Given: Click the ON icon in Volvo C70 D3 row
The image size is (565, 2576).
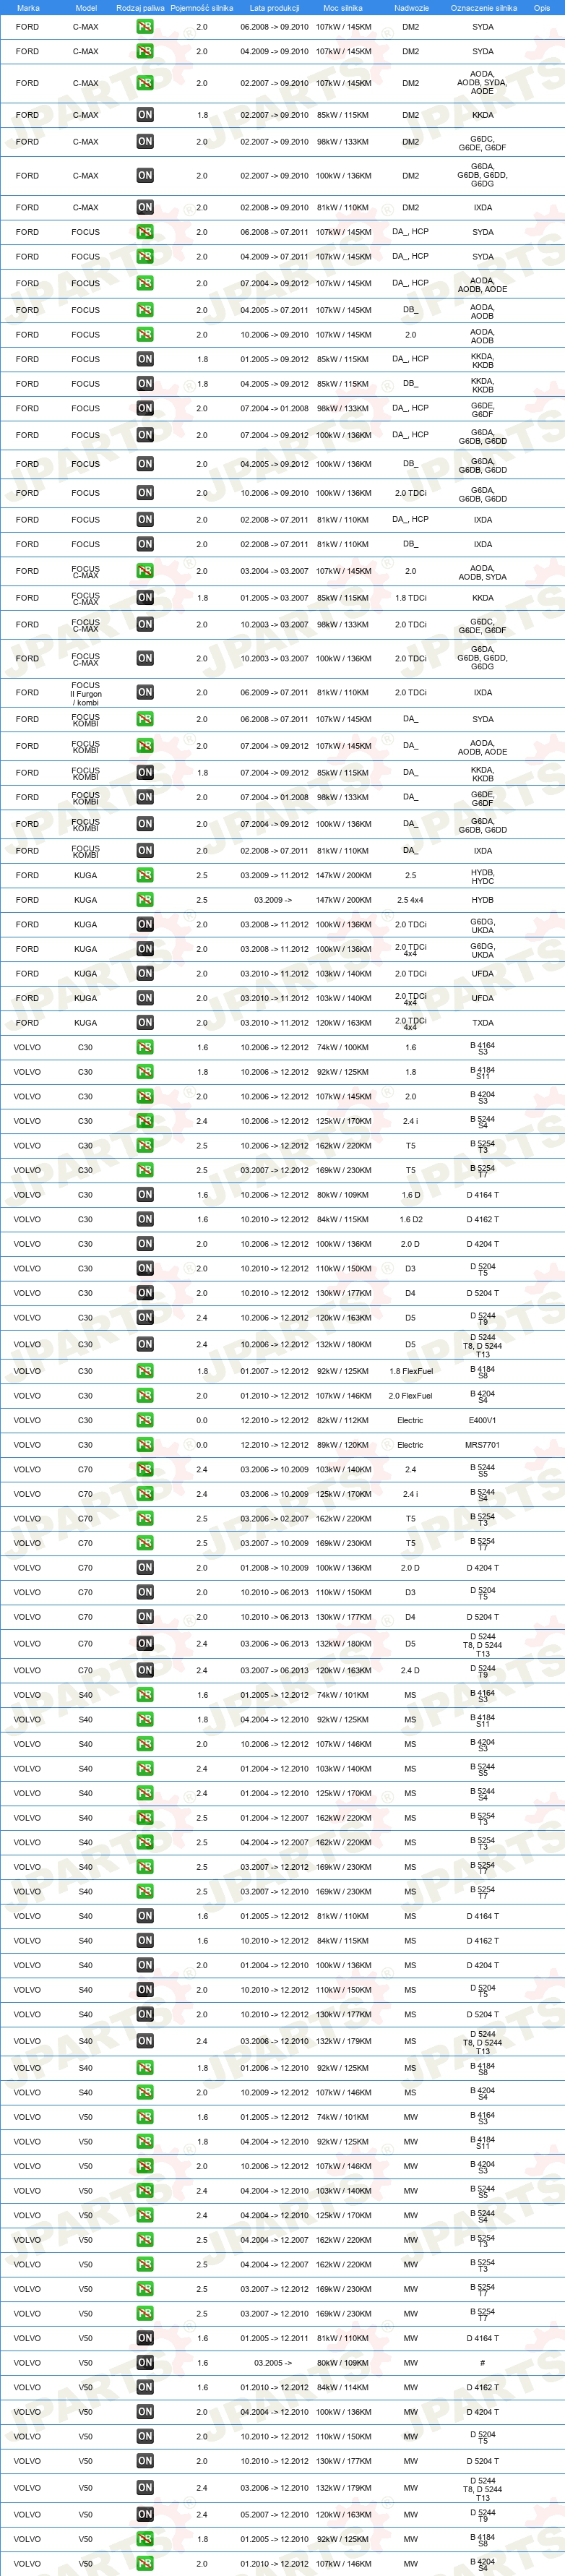Looking at the screenshot, I should pos(145,1592).
